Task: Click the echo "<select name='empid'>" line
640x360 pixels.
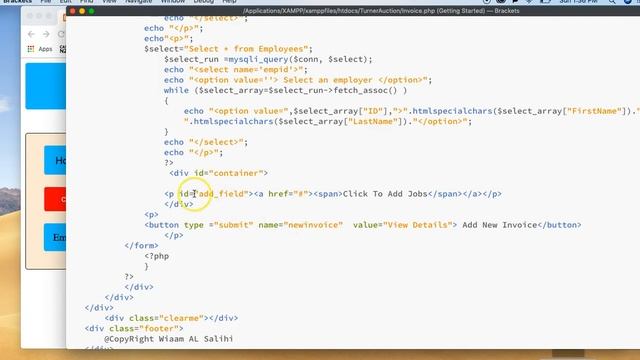Action: 236,69
